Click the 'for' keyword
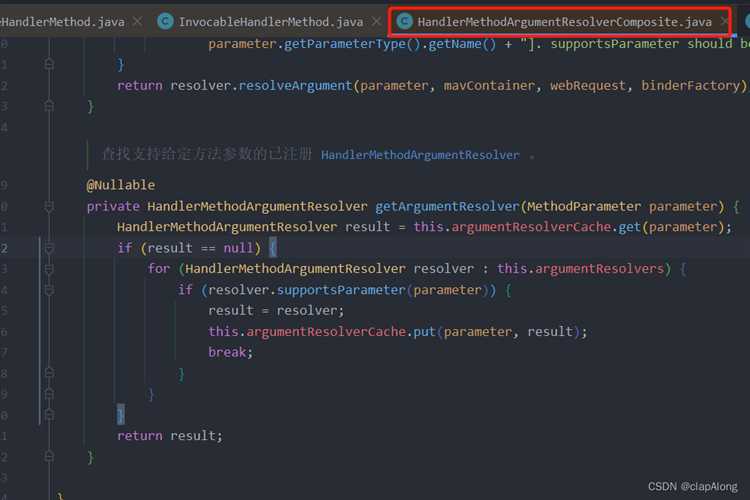The width and height of the screenshot is (750, 500). point(159,269)
